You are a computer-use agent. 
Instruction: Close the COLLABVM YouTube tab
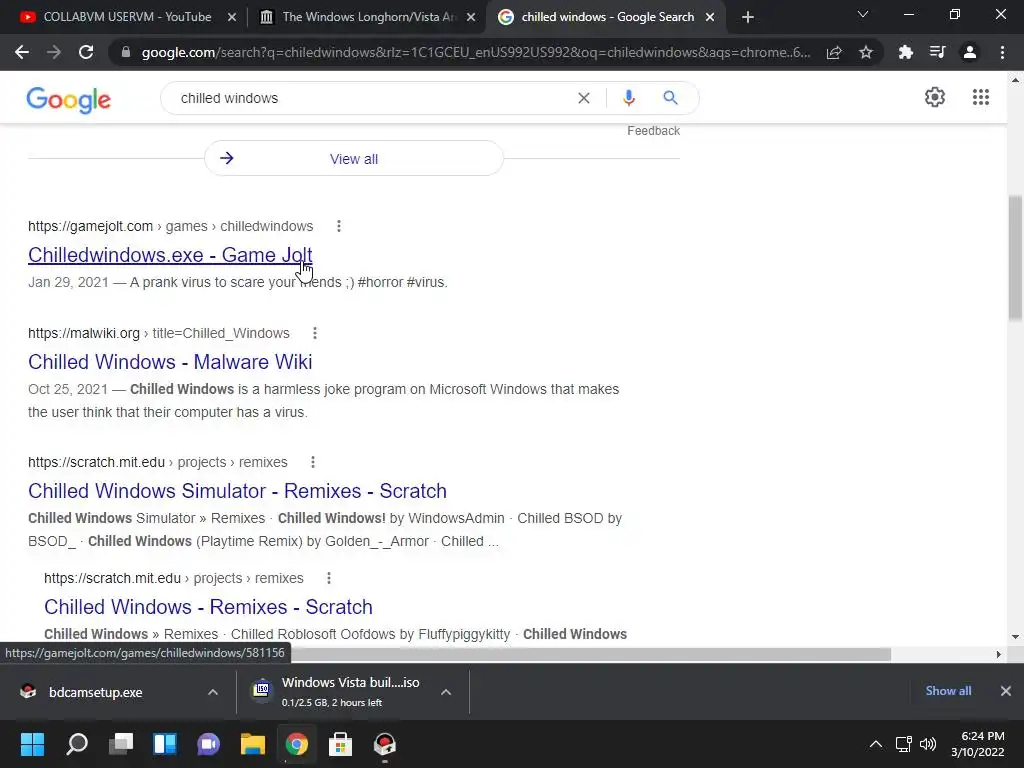pos(231,18)
